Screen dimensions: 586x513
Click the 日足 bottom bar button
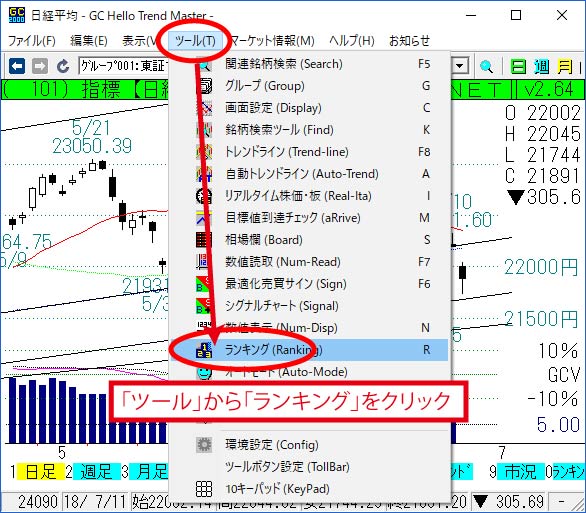[x=40, y=472]
